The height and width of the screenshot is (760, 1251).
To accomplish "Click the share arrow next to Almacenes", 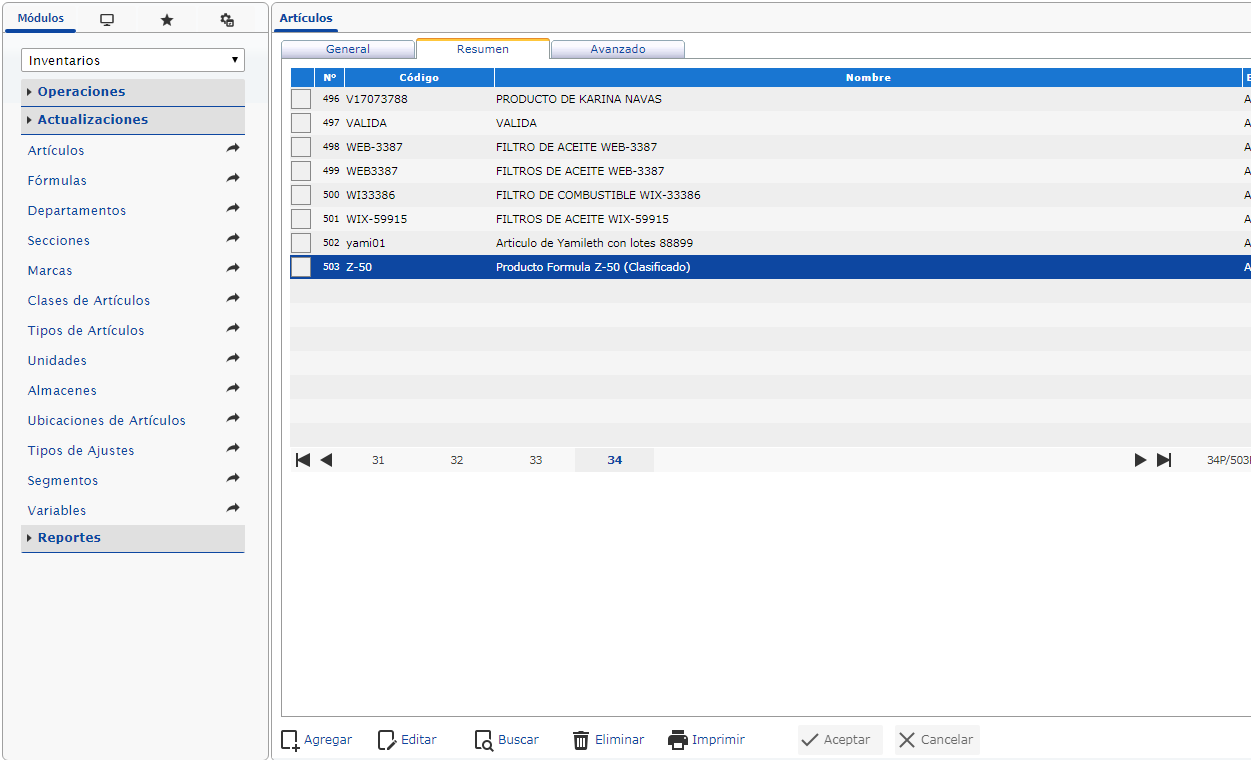I will point(233,388).
